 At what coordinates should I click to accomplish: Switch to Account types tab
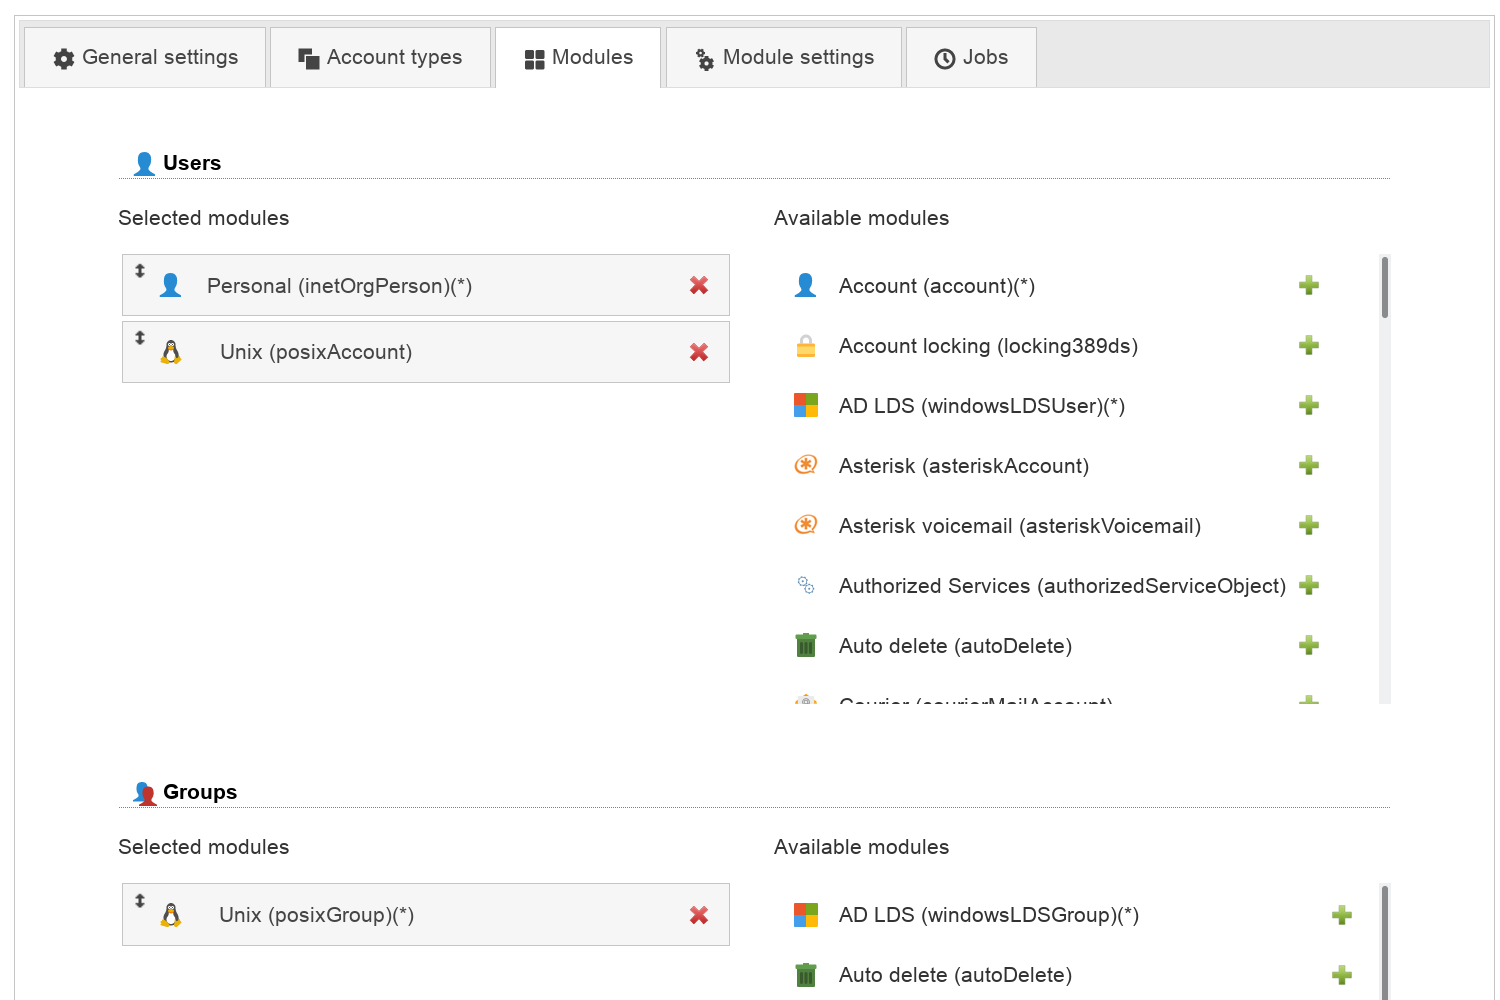[x=380, y=58]
